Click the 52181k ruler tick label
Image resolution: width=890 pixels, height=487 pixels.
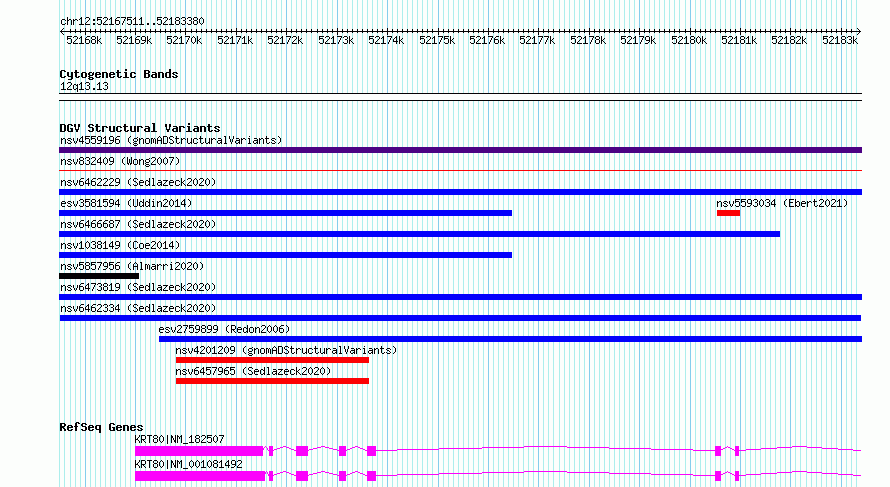click(x=739, y=40)
